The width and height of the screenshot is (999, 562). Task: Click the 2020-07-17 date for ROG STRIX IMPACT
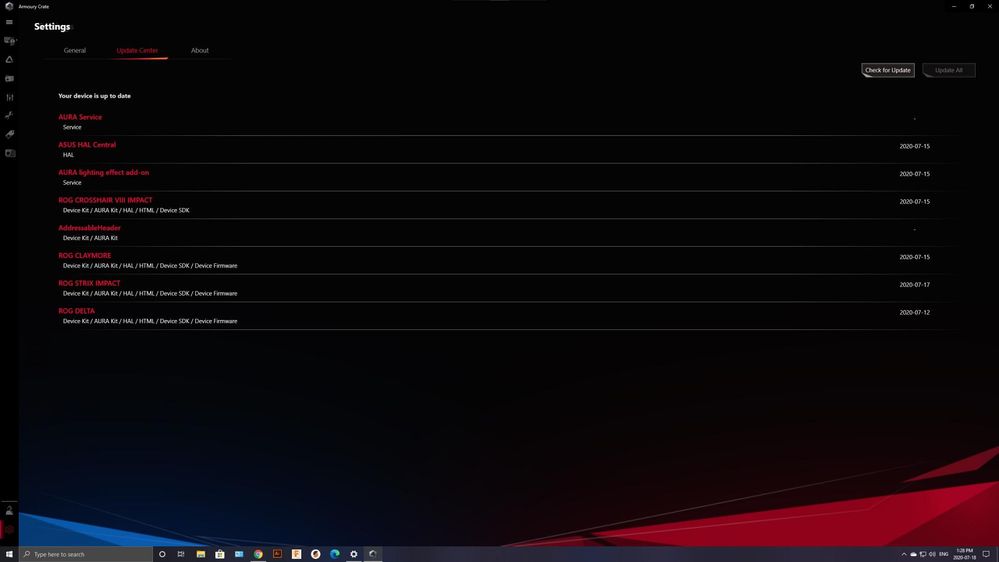[914, 285]
